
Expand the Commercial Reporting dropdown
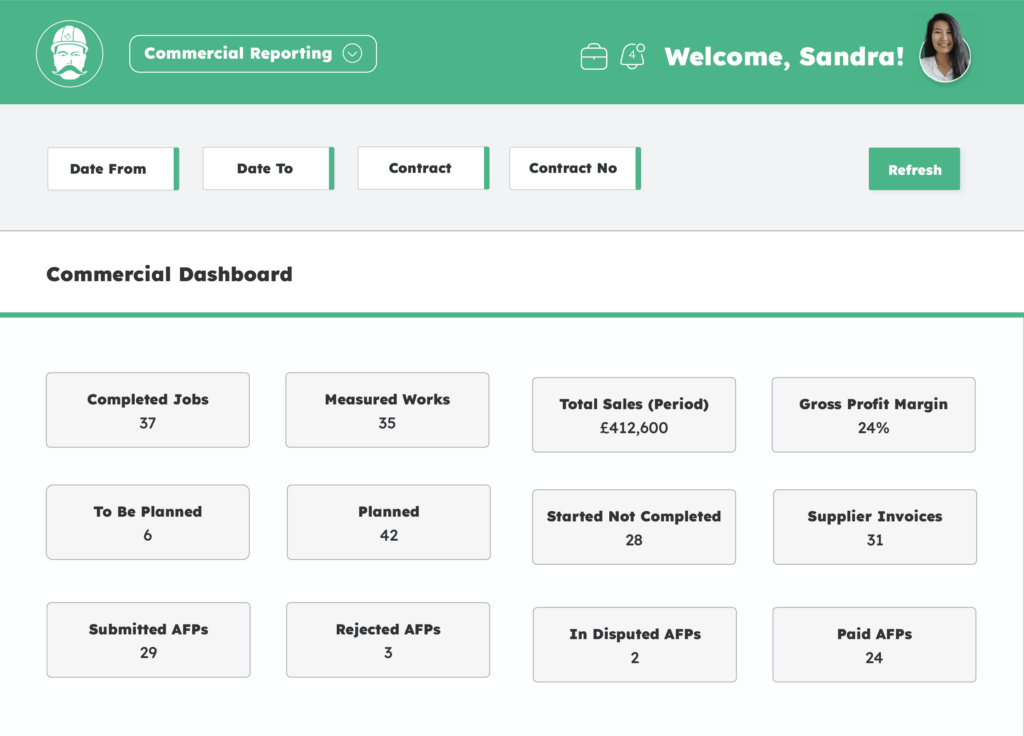[253, 54]
